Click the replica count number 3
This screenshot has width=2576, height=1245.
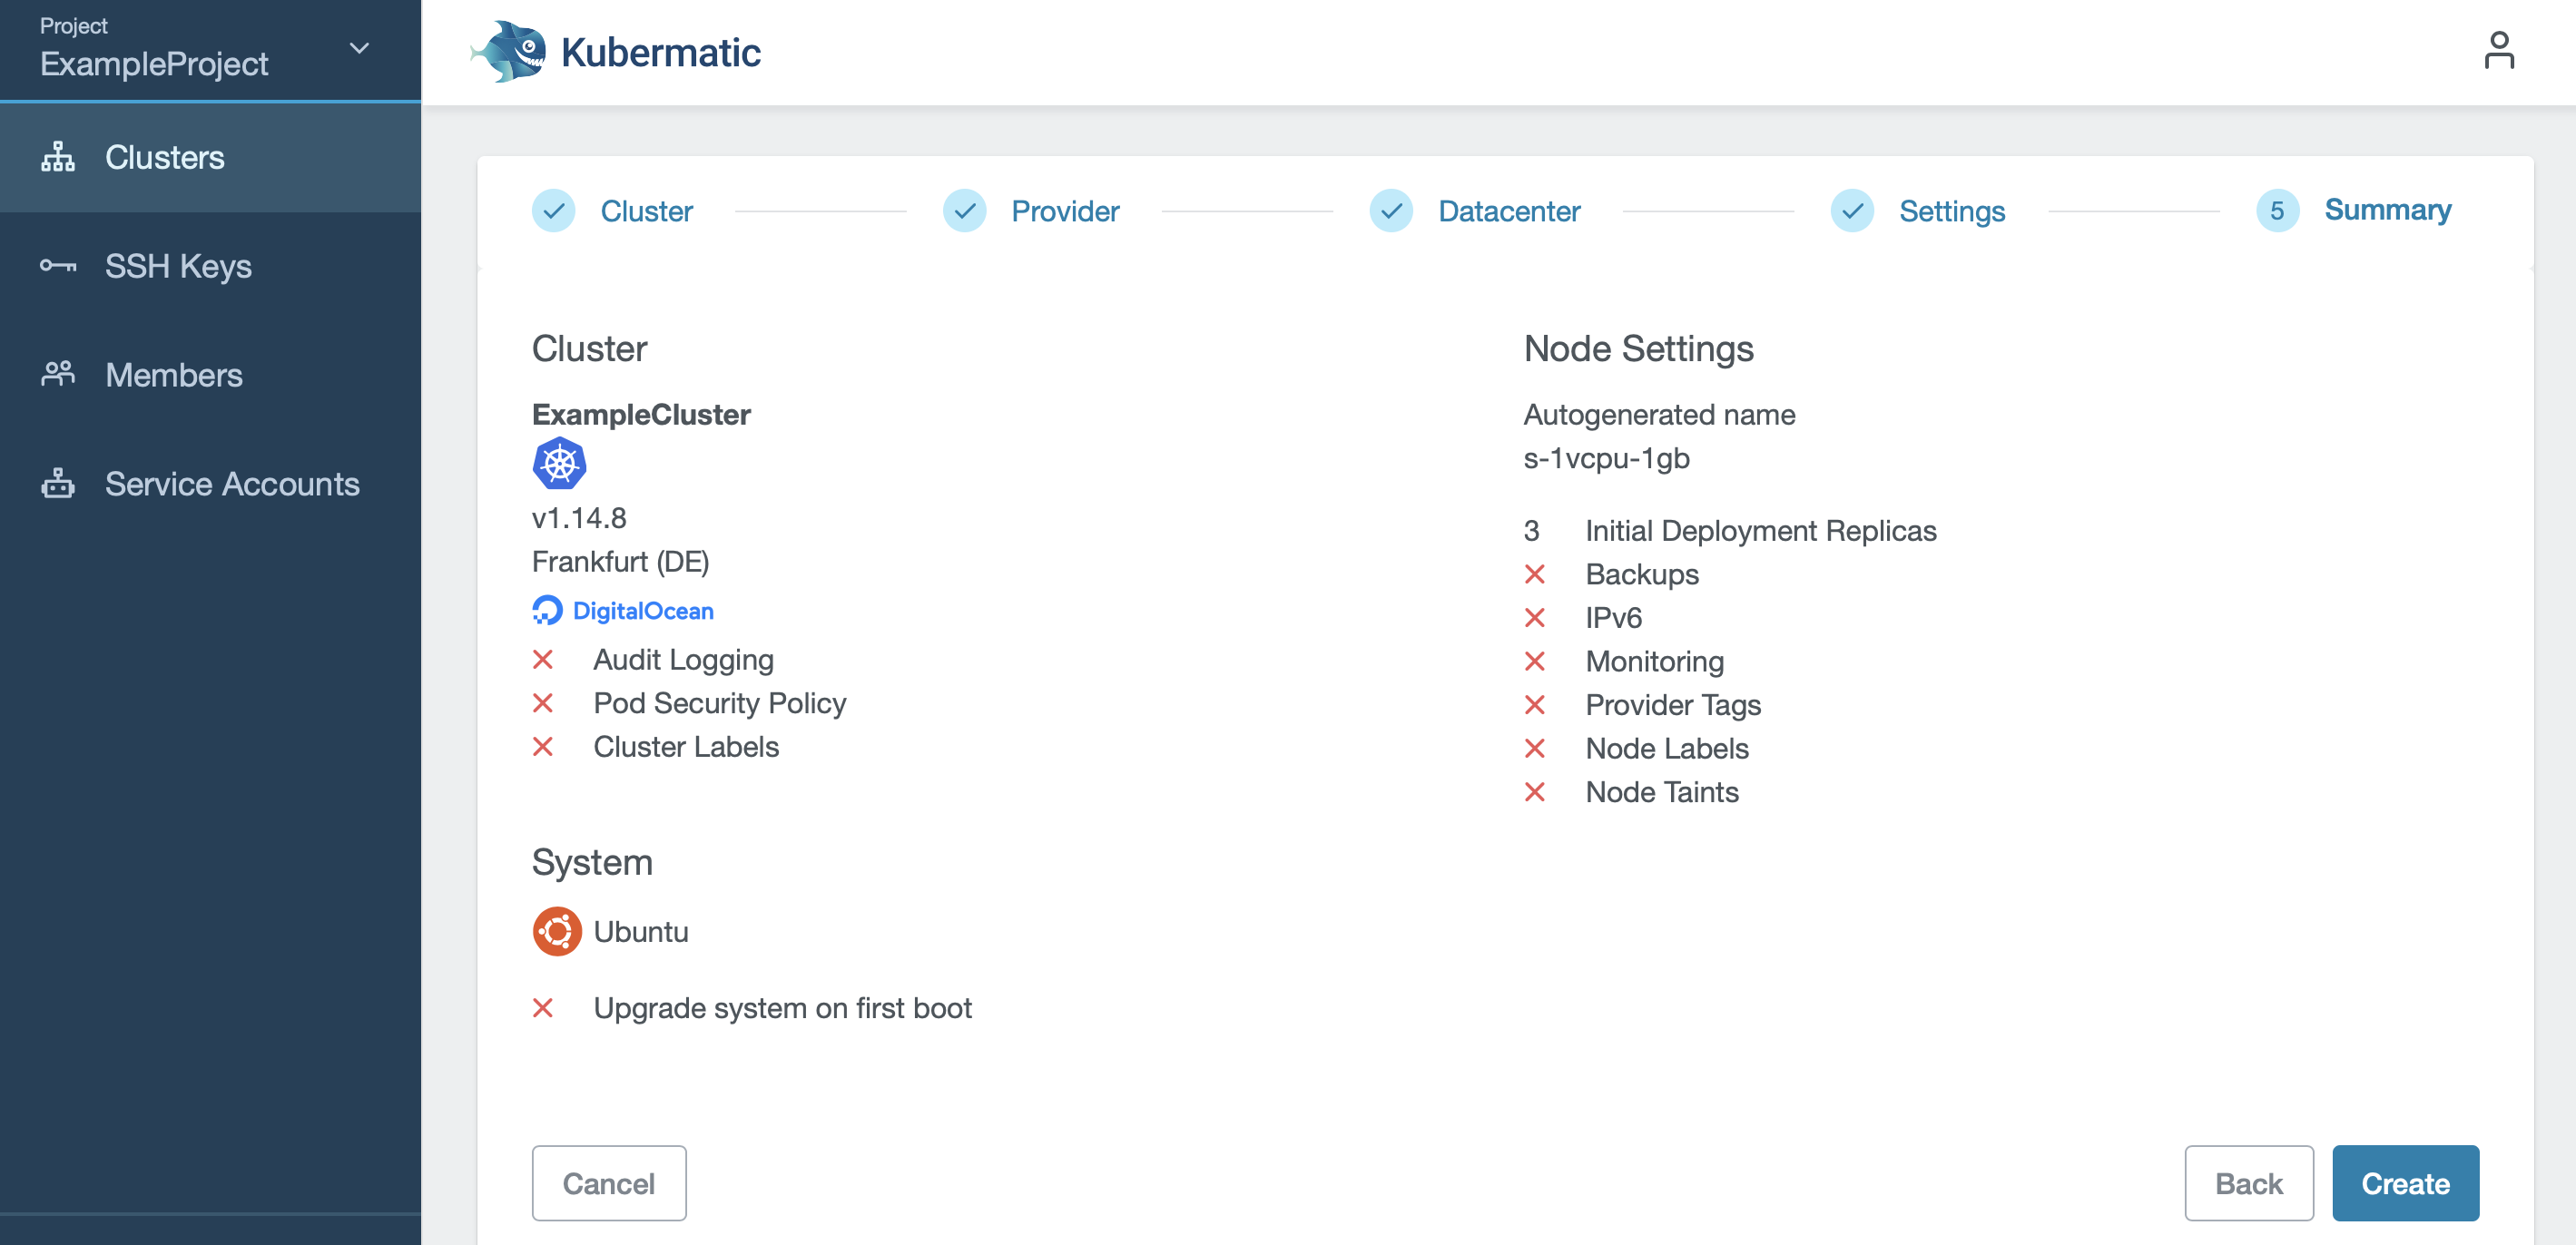click(1531, 531)
